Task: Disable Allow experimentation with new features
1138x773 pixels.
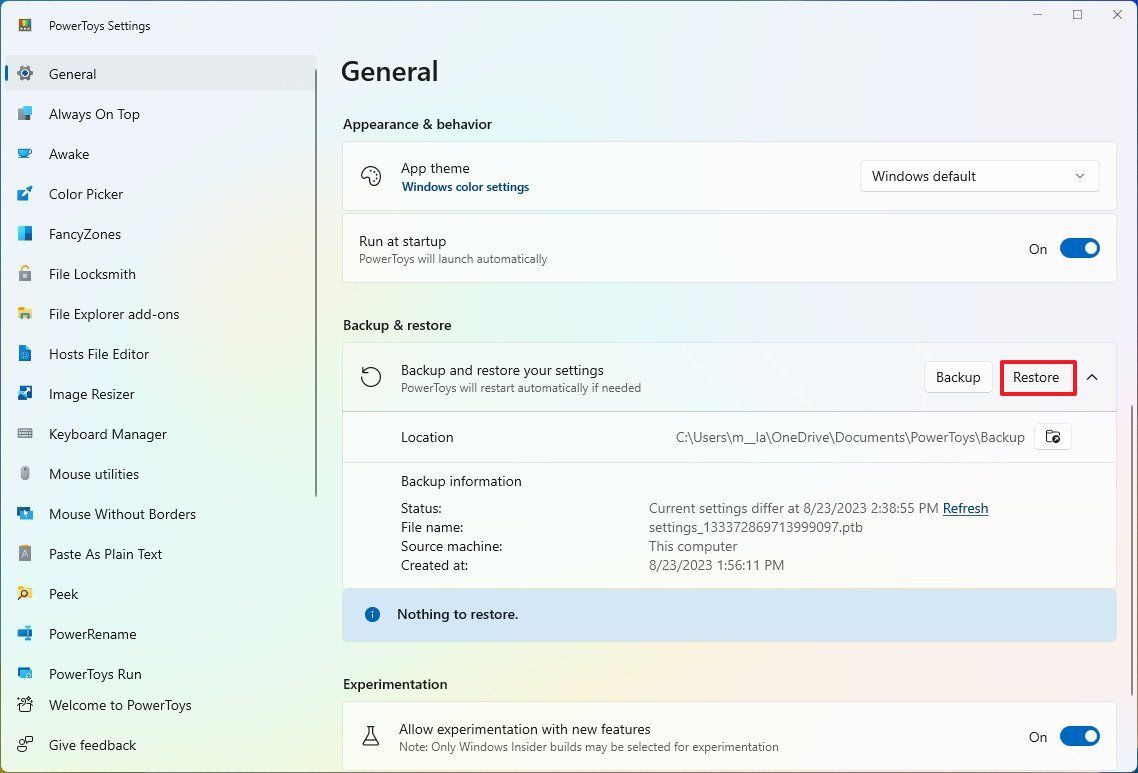Action: coord(1080,736)
